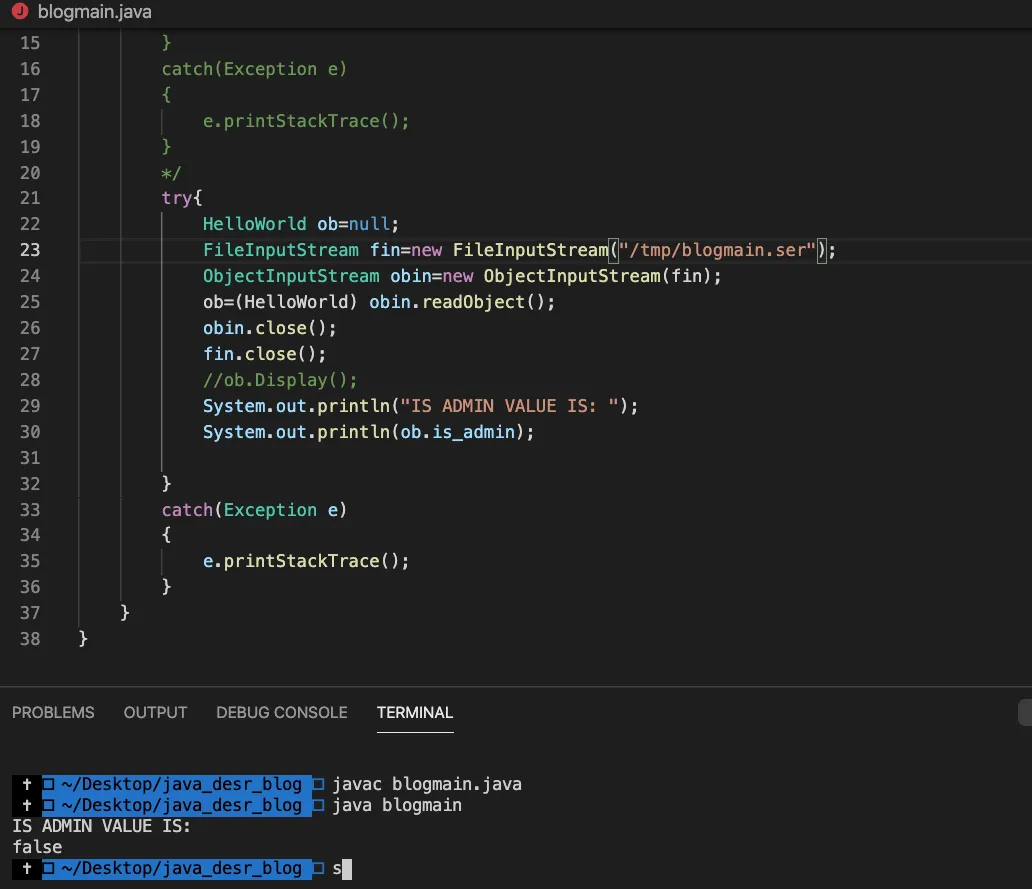Click line number 38 in the gutter
Viewport: 1032px width, 889px height.
tap(30, 639)
